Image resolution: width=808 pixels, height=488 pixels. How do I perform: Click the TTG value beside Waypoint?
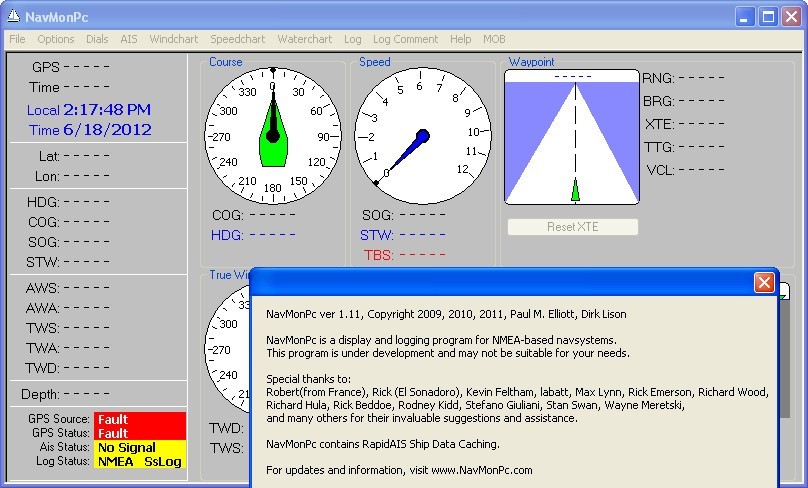(701, 147)
